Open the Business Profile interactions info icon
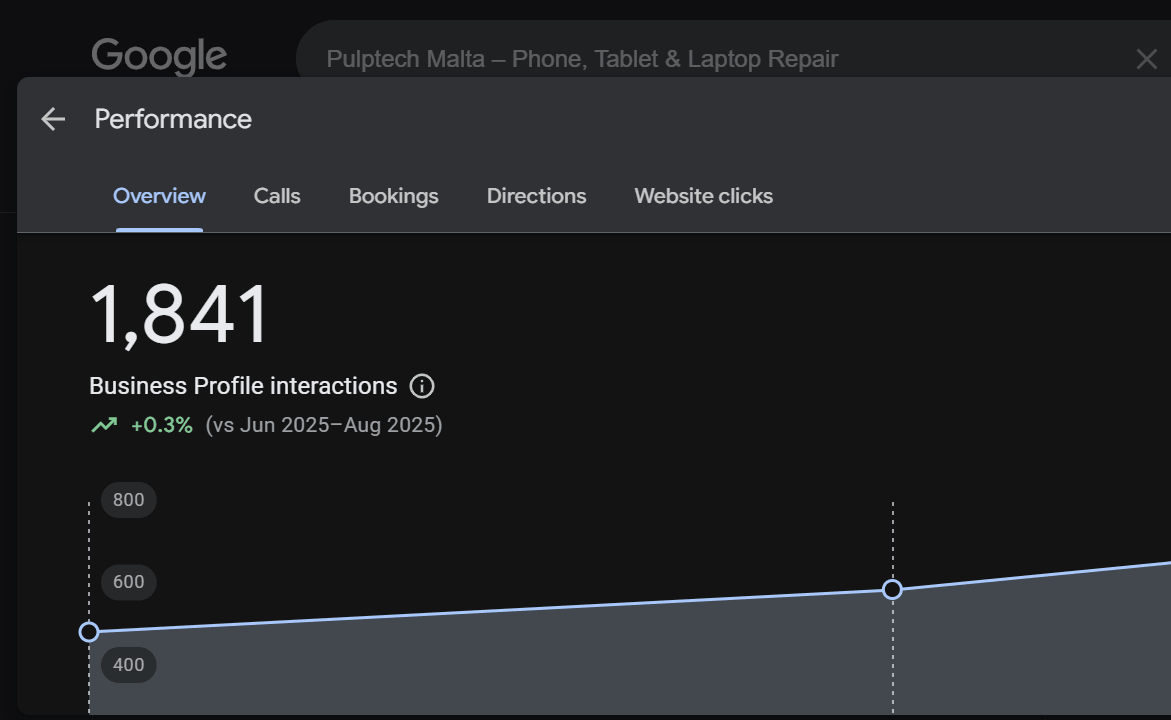1171x720 pixels. pyautogui.click(x=422, y=386)
